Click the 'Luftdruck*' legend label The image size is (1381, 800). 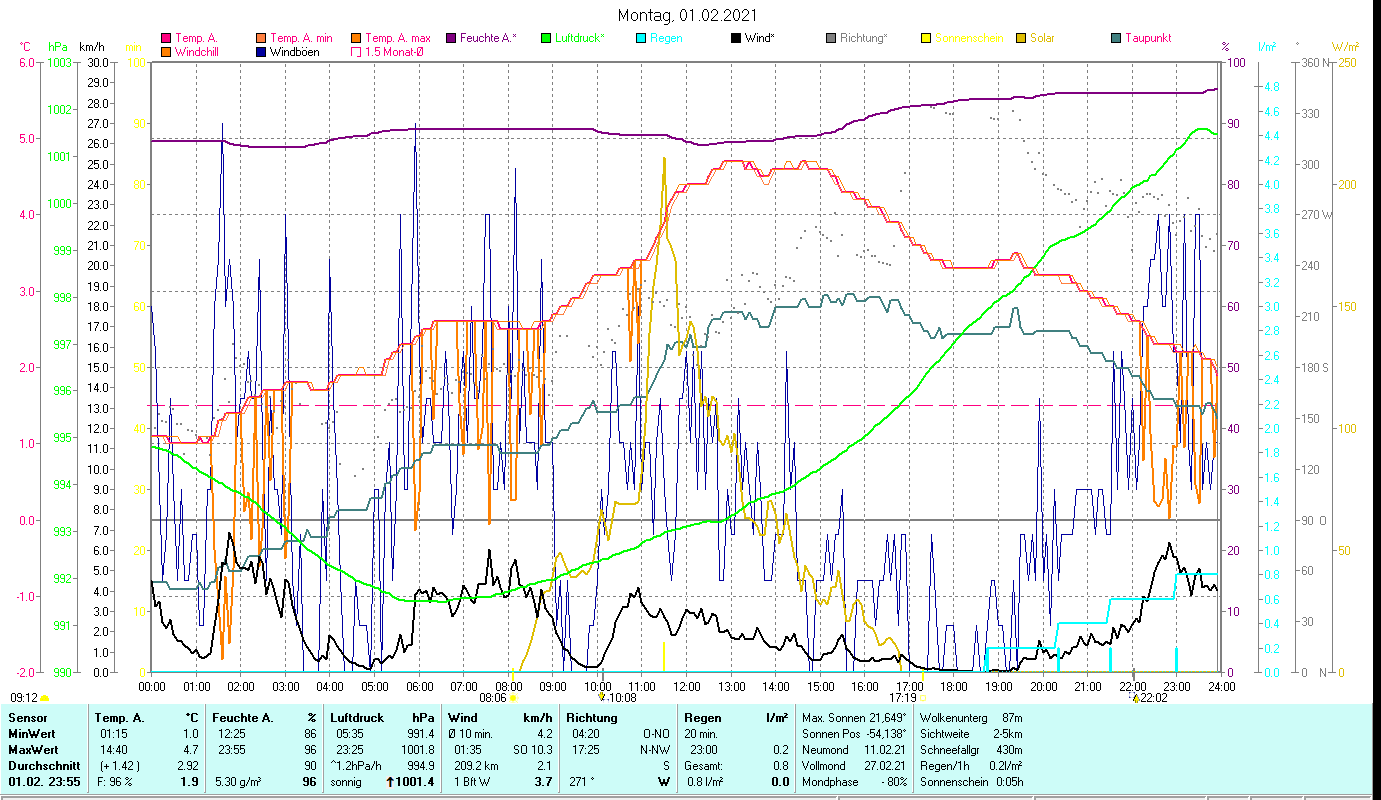pos(579,38)
